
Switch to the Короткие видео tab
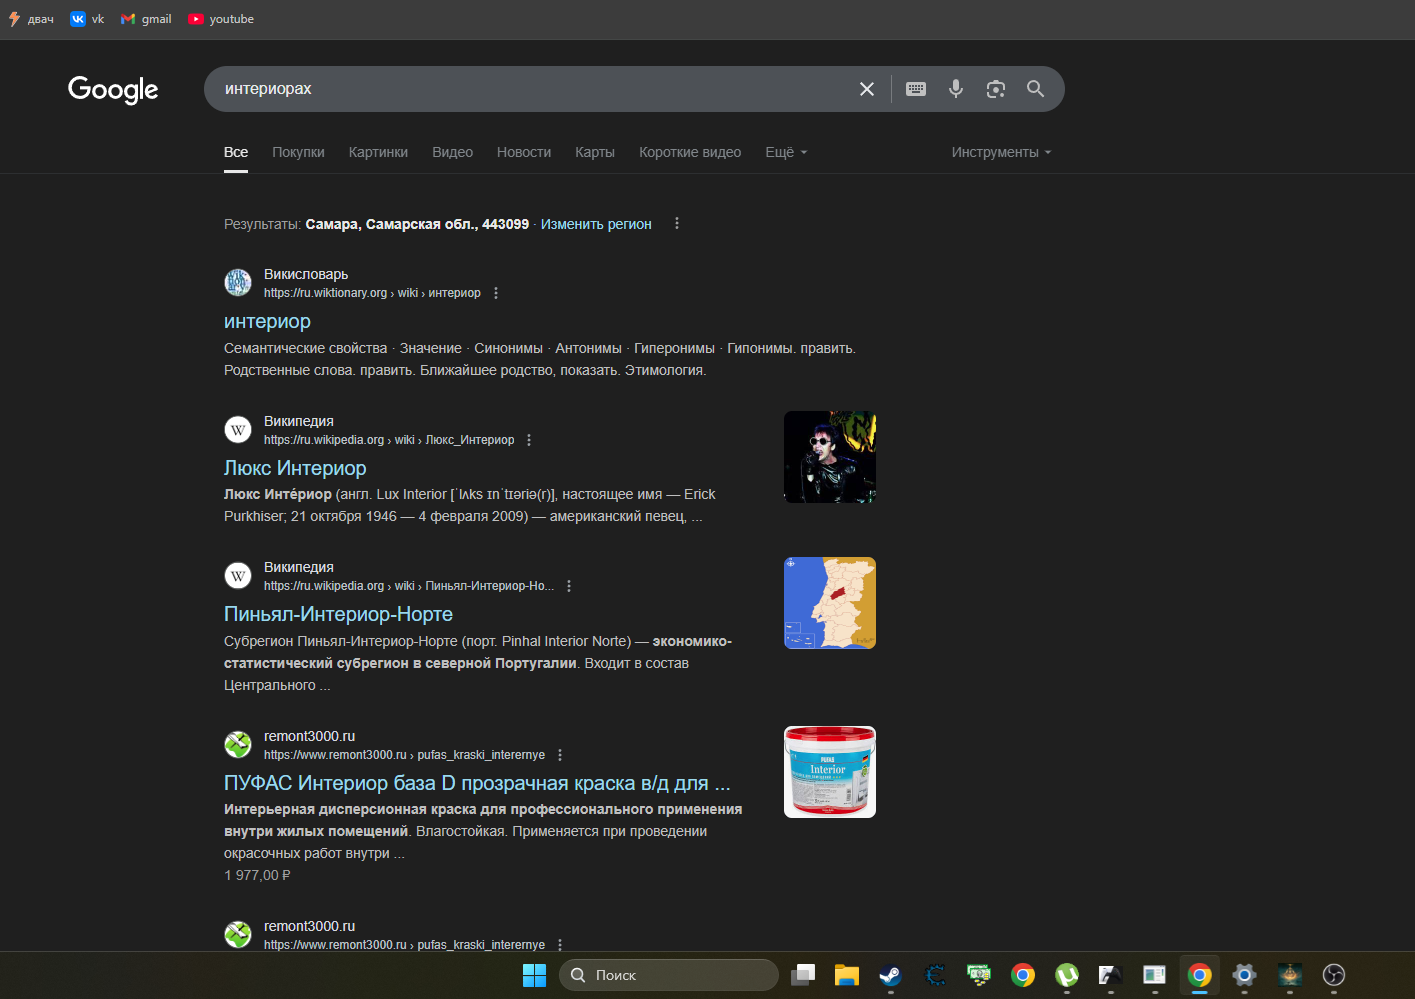point(690,152)
